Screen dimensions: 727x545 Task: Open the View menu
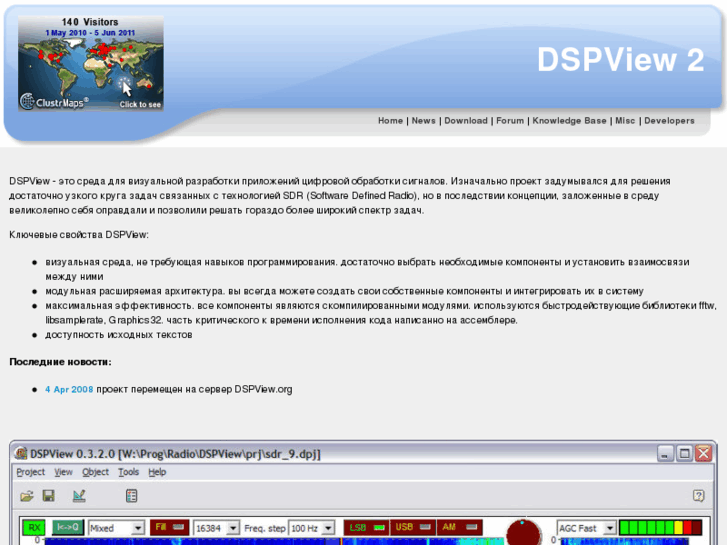63,472
